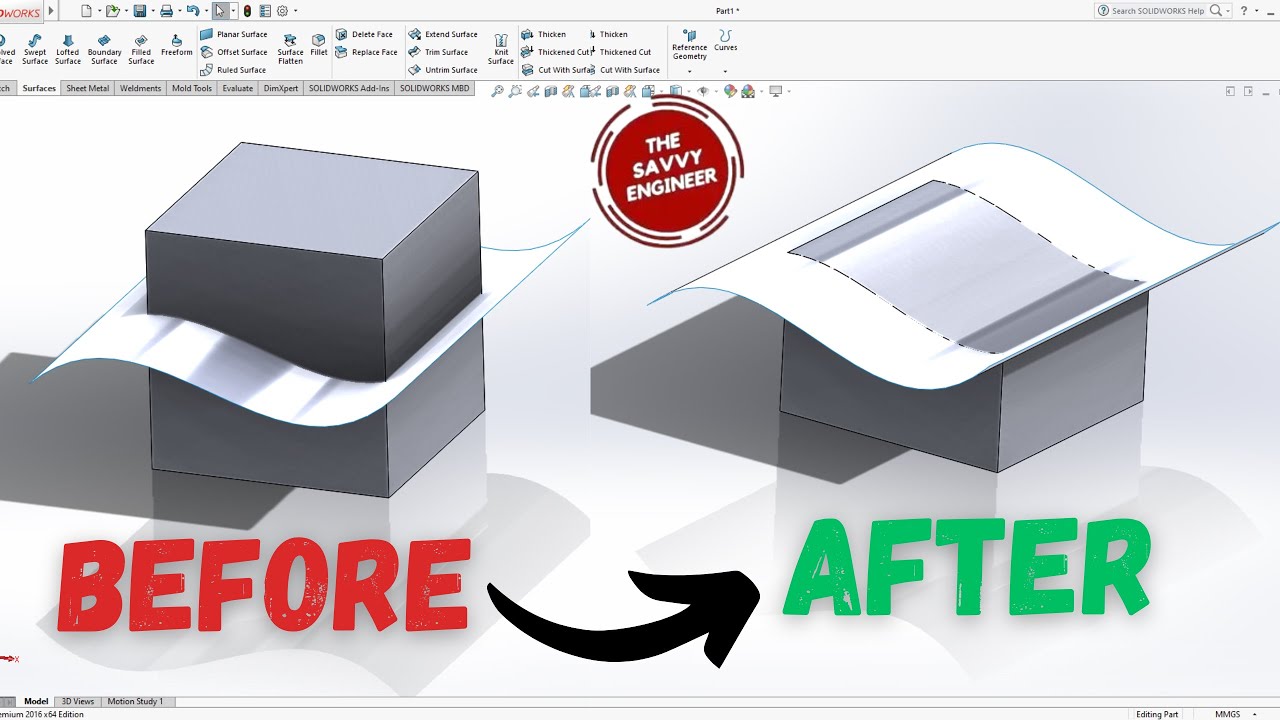Image resolution: width=1280 pixels, height=720 pixels.
Task: Choose the Boundary Surface tool
Action: coord(104,49)
